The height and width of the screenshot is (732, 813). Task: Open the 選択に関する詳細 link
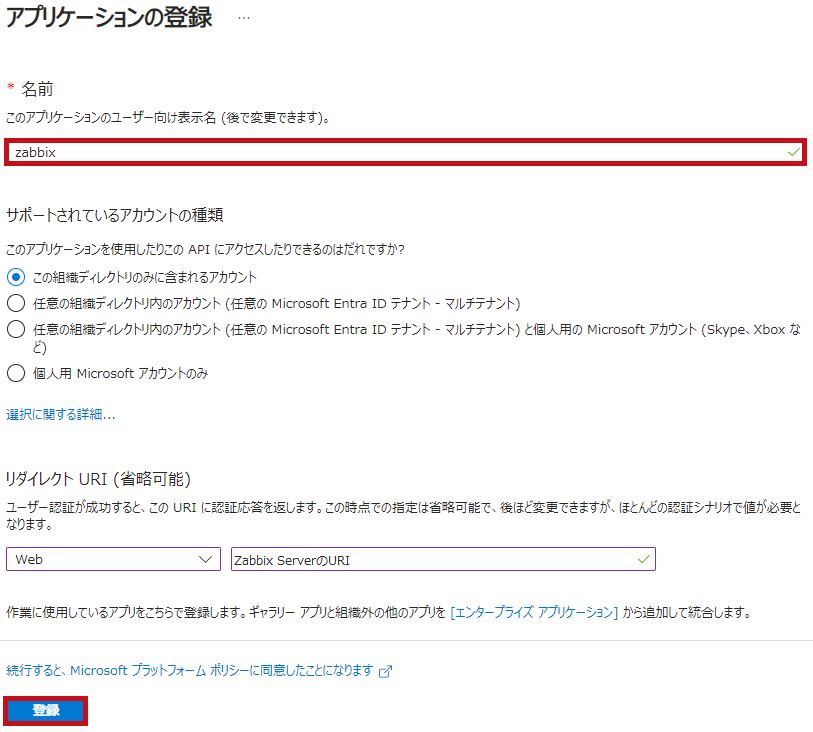[x=61, y=415]
